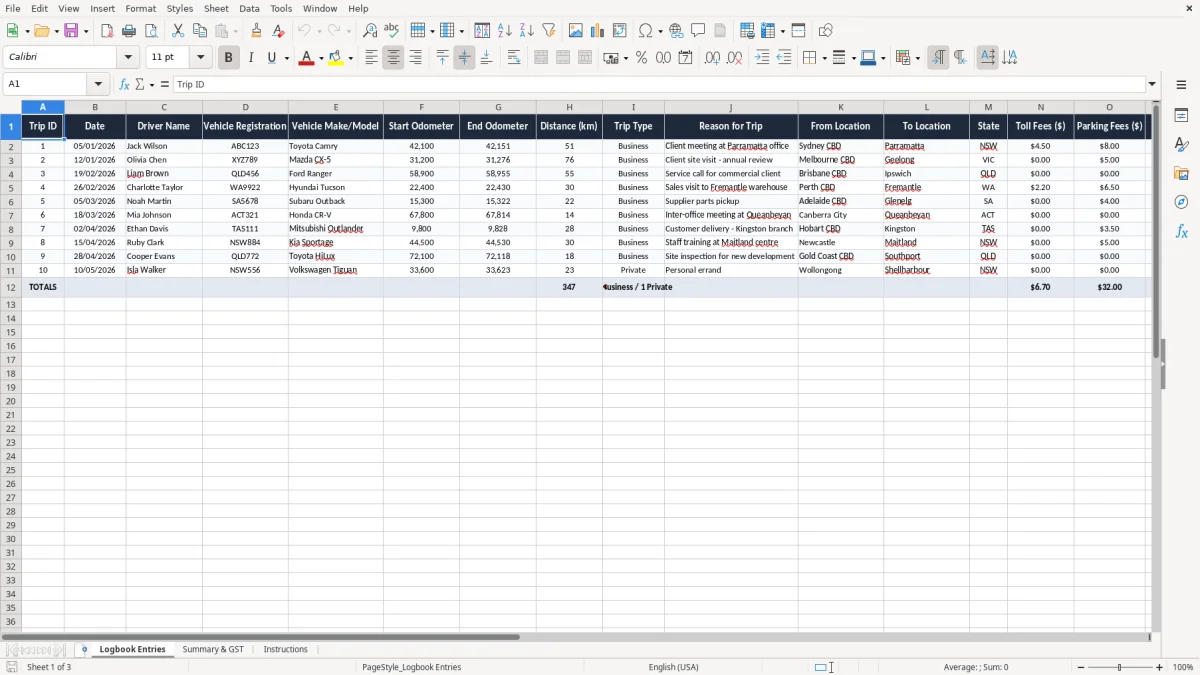The image size is (1200, 675).
Task: Open the Format menu
Action: pyautogui.click(x=141, y=8)
